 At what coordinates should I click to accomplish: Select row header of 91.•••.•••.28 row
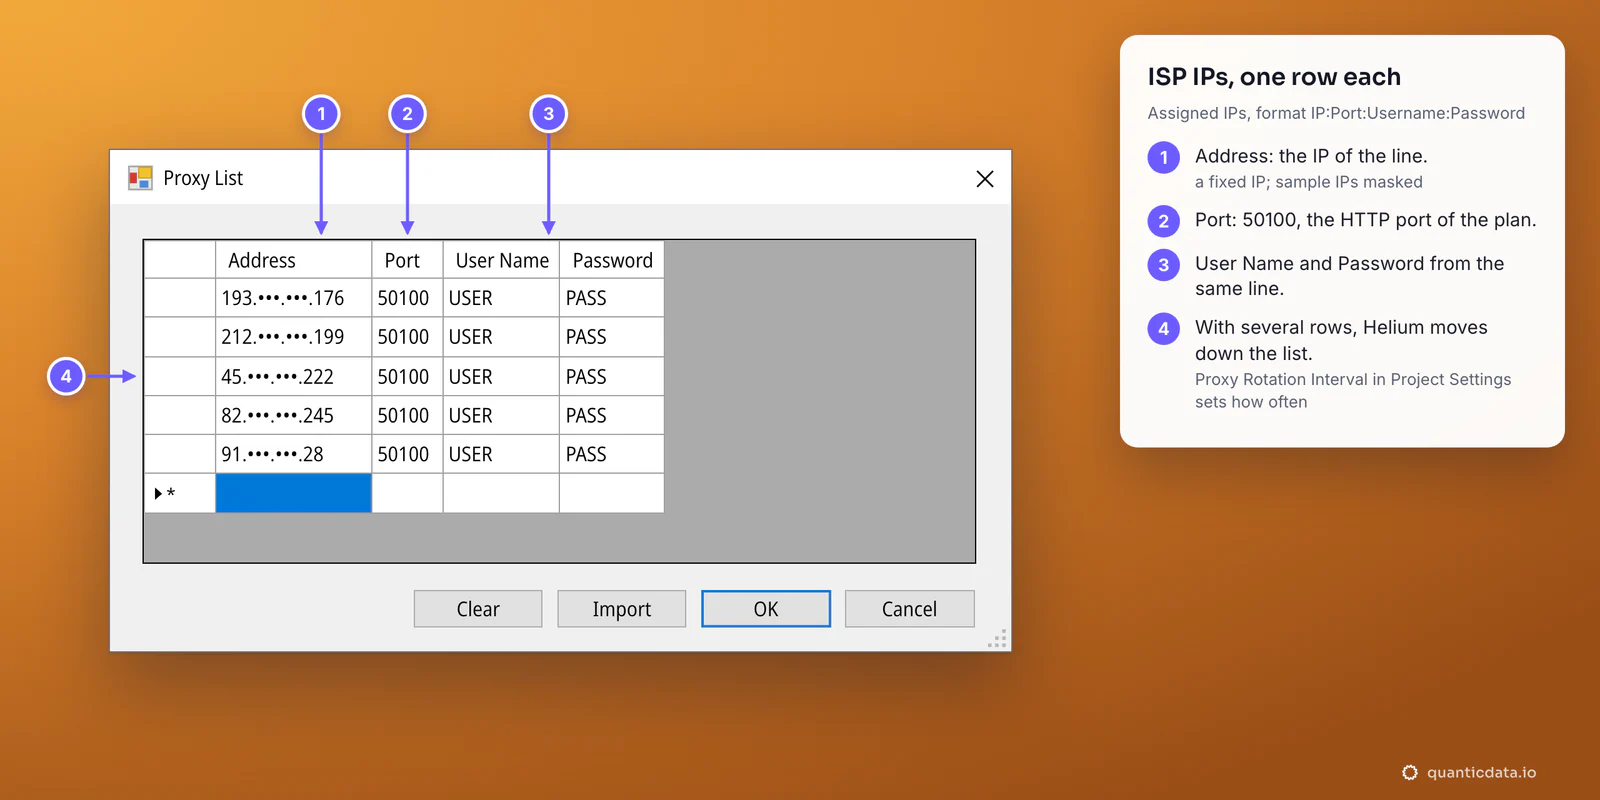pyautogui.click(x=180, y=454)
